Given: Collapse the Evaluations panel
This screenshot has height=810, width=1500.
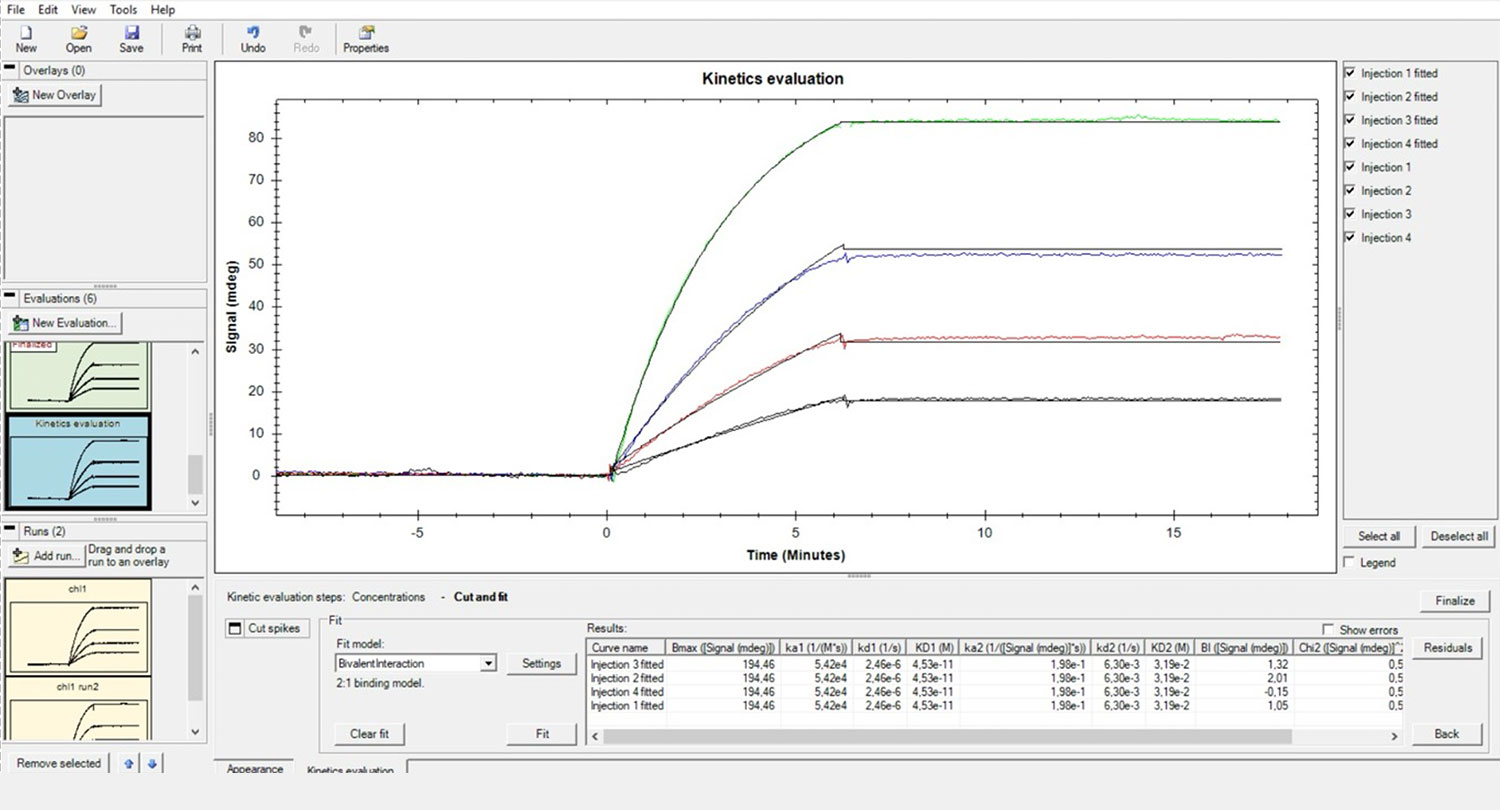Looking at the screenshot, I should 12,298.
